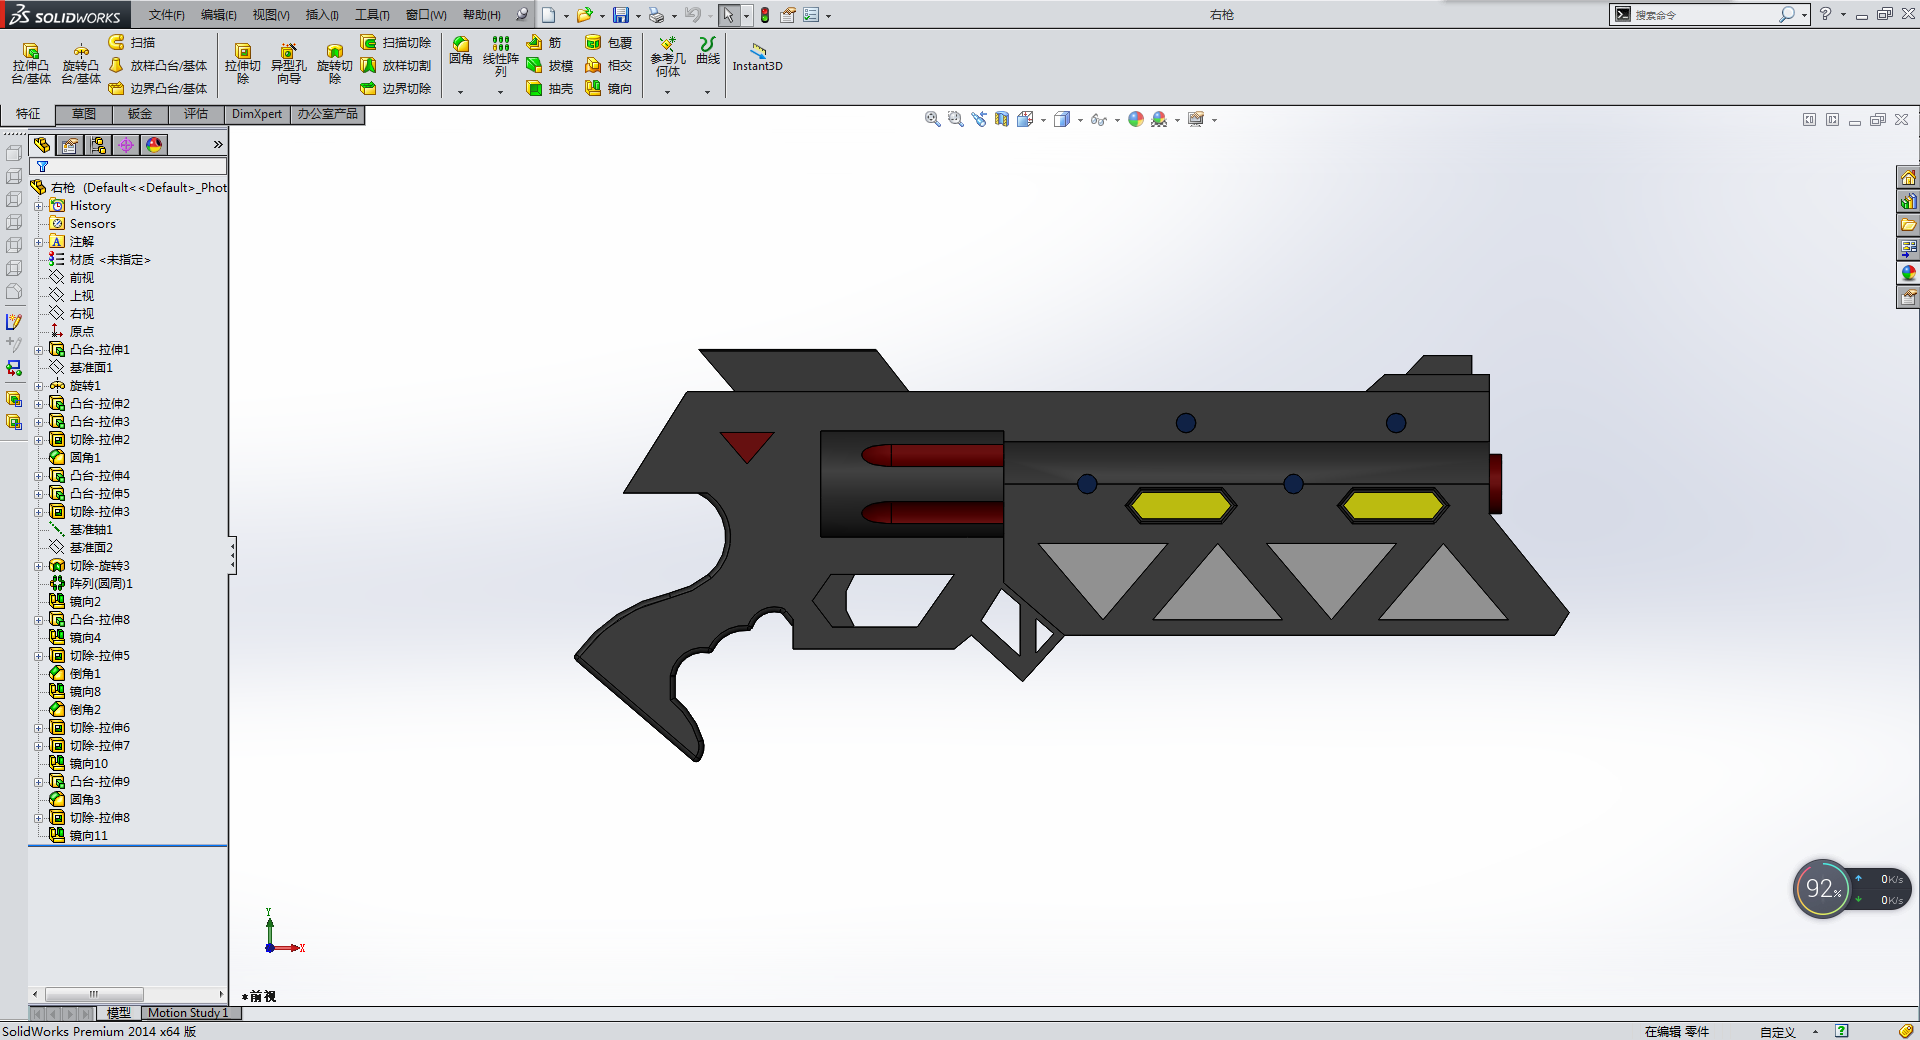Screen dimensions: 1920x1040
Task: Open 参考几何体 reference geometry tool
Action: 668,56
